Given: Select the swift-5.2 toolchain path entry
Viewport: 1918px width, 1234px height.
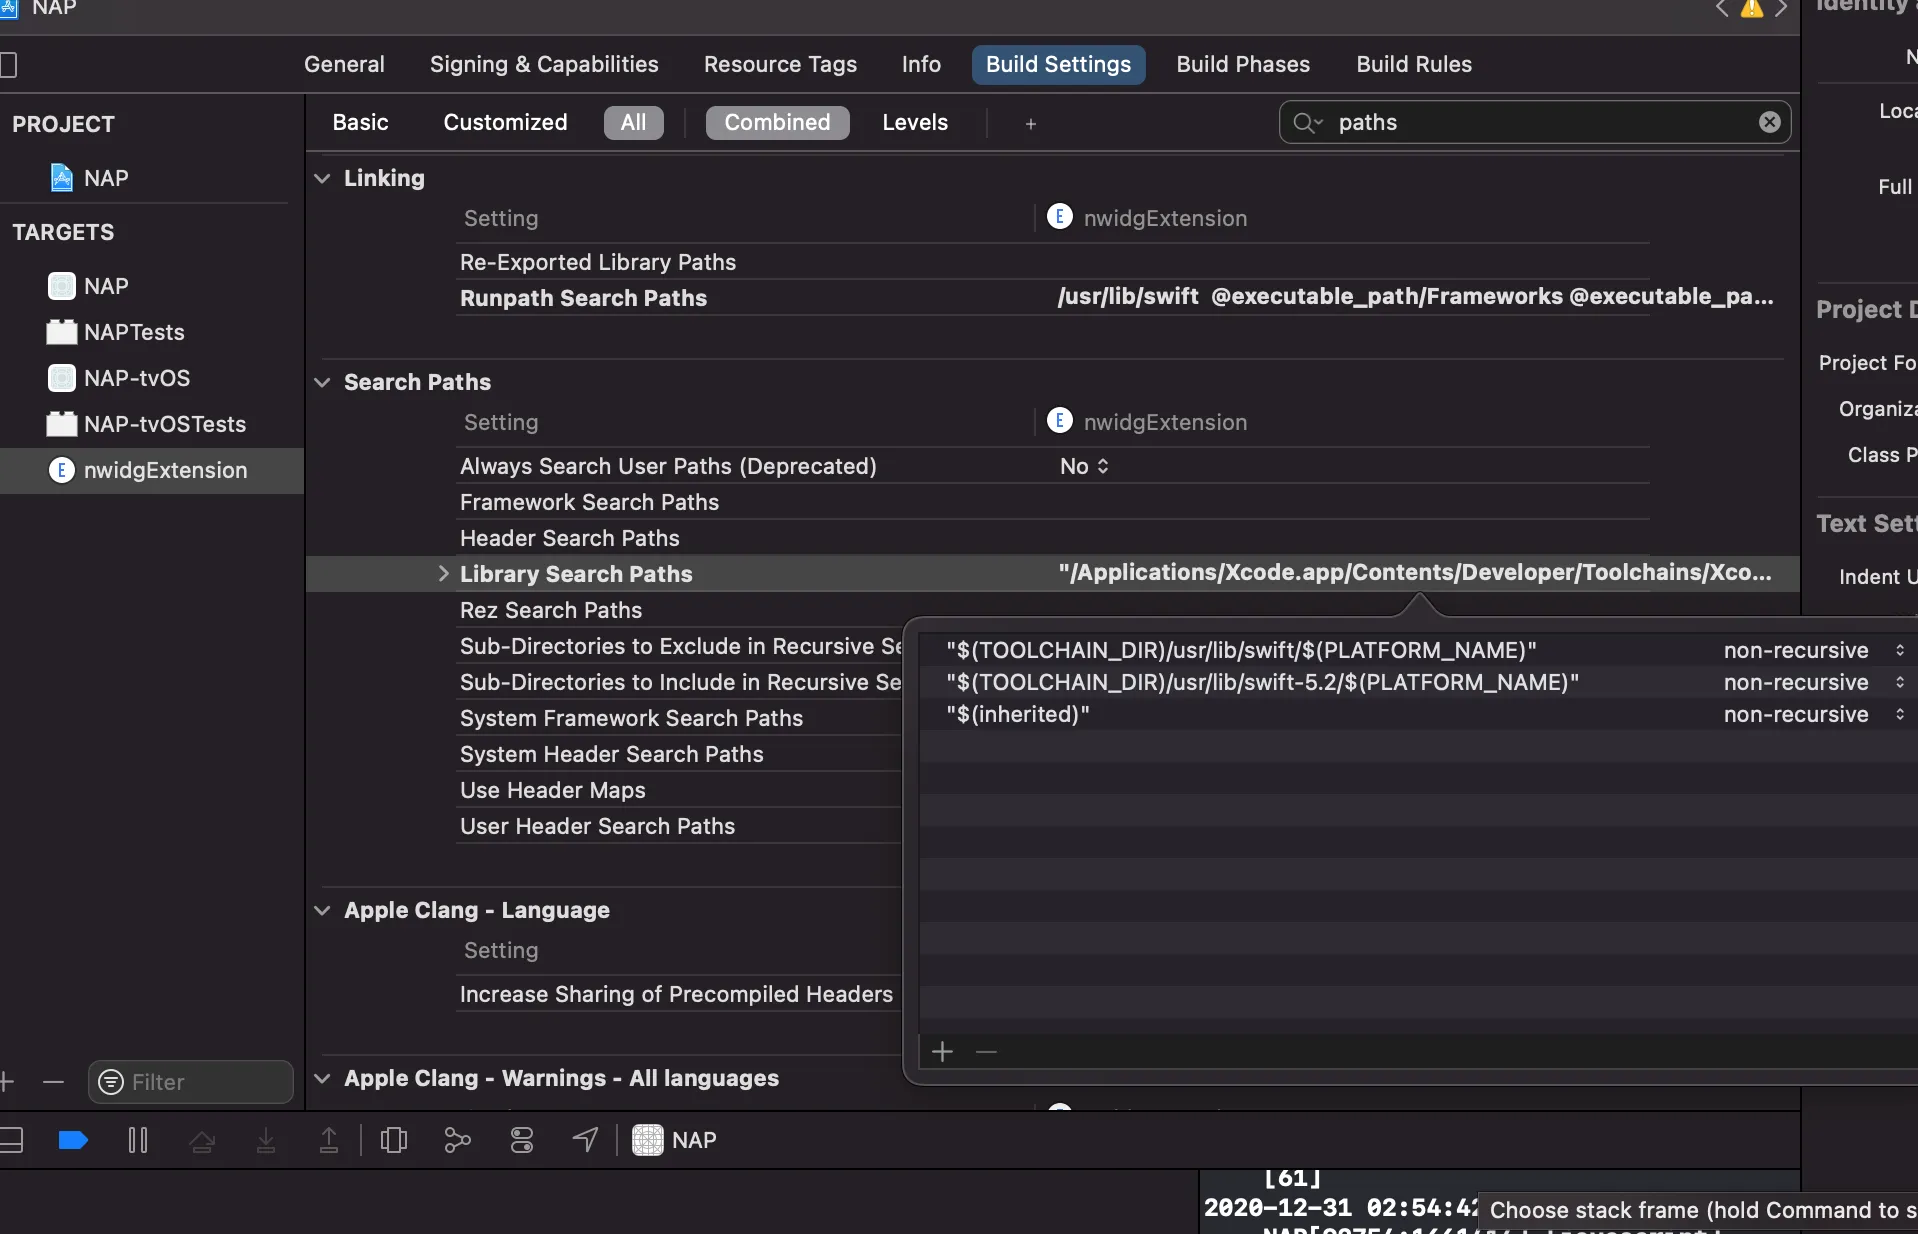Looking at the screenshot, I should pyautogui.click(x=1262, y=682).
